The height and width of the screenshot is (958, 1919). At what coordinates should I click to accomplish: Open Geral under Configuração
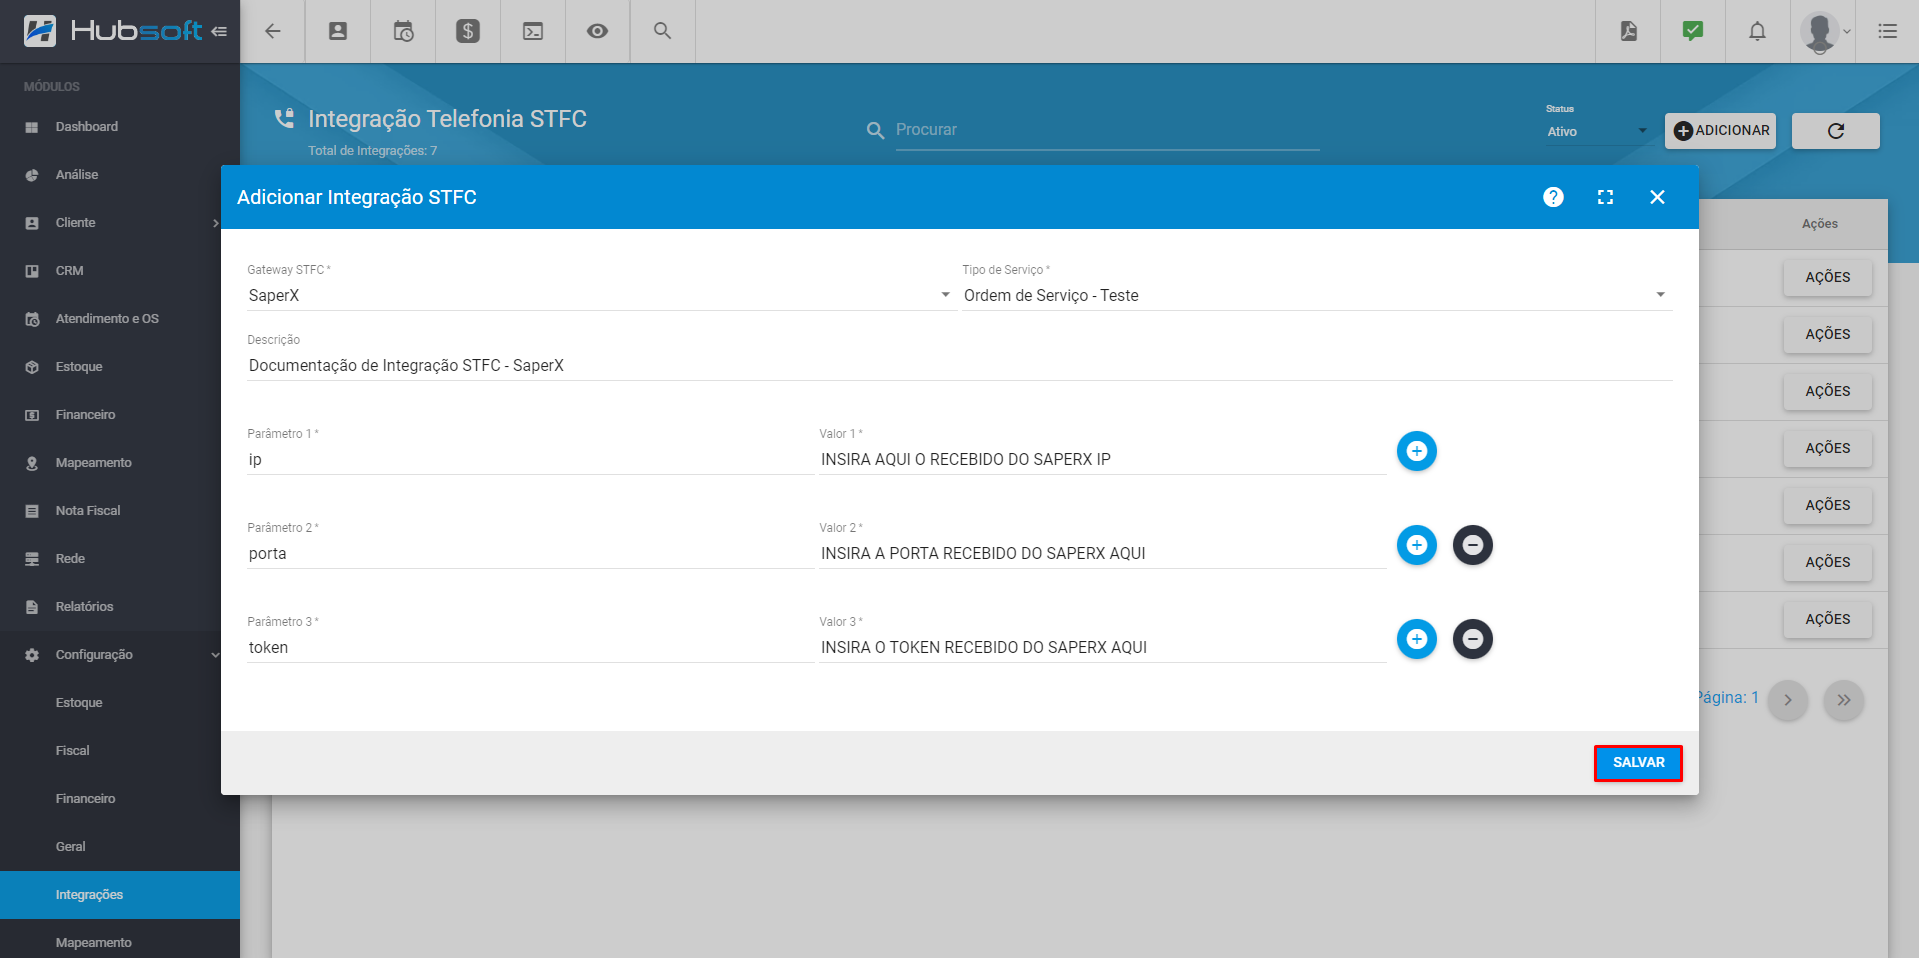tap(120, 847)
